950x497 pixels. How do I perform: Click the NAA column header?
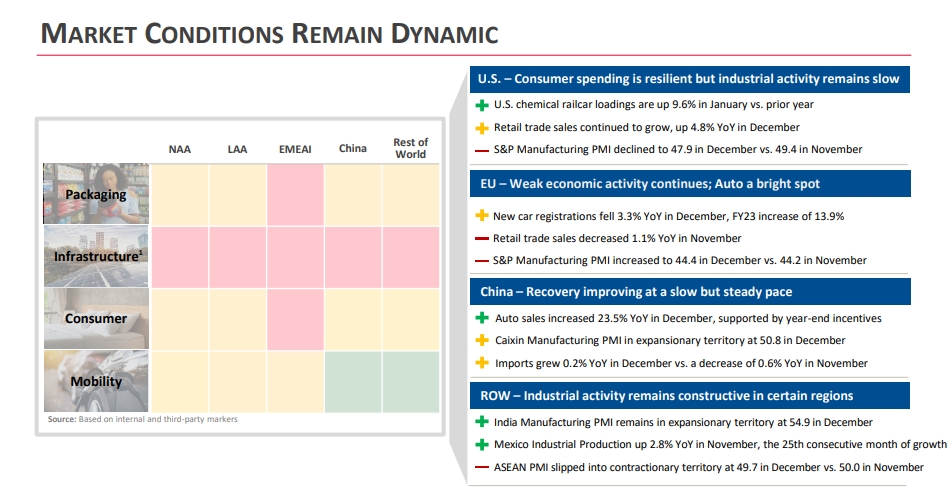tap(179, 149)
